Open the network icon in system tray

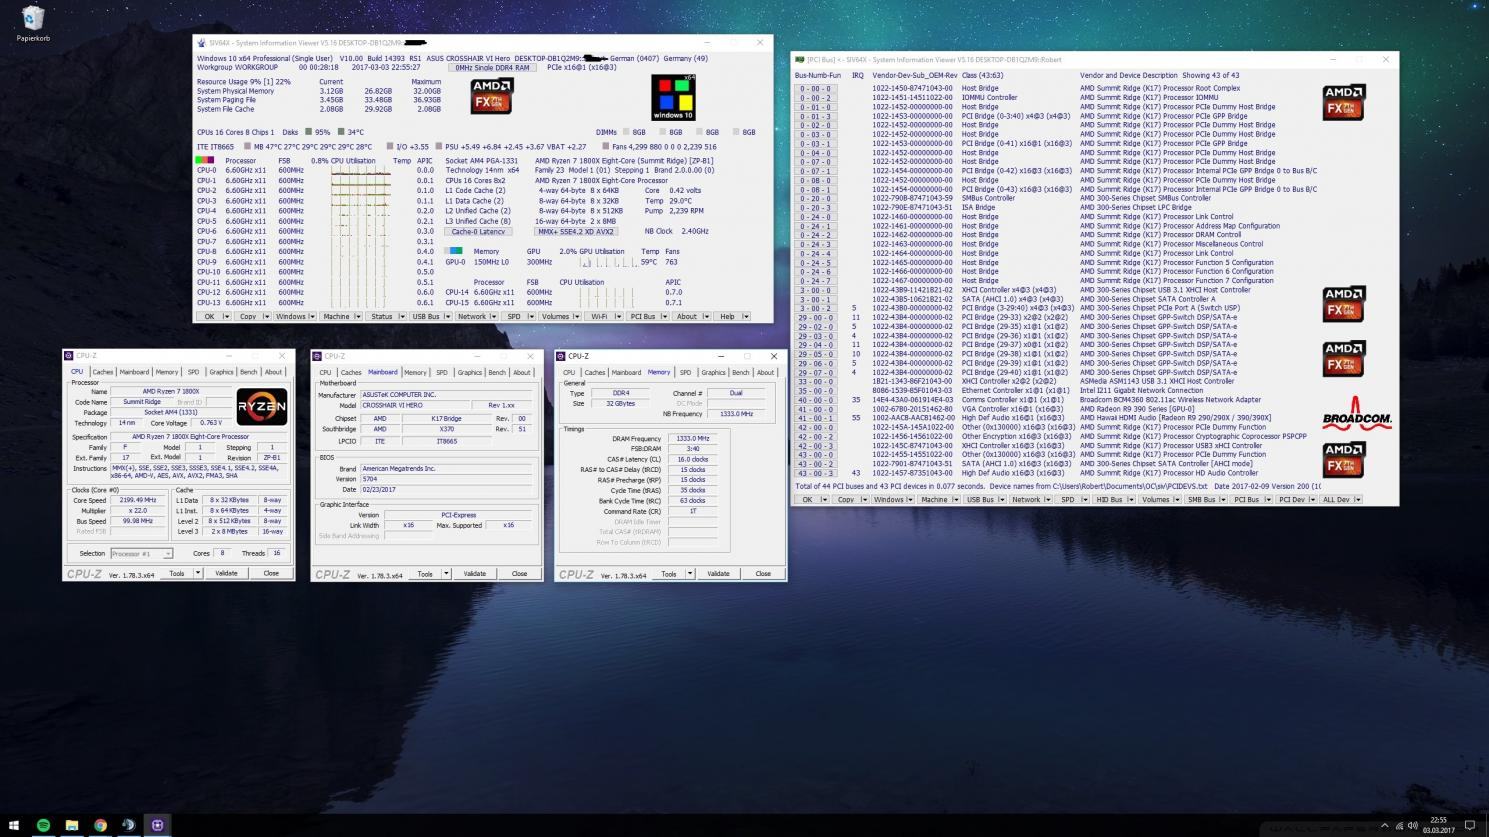click(1398, 826)
